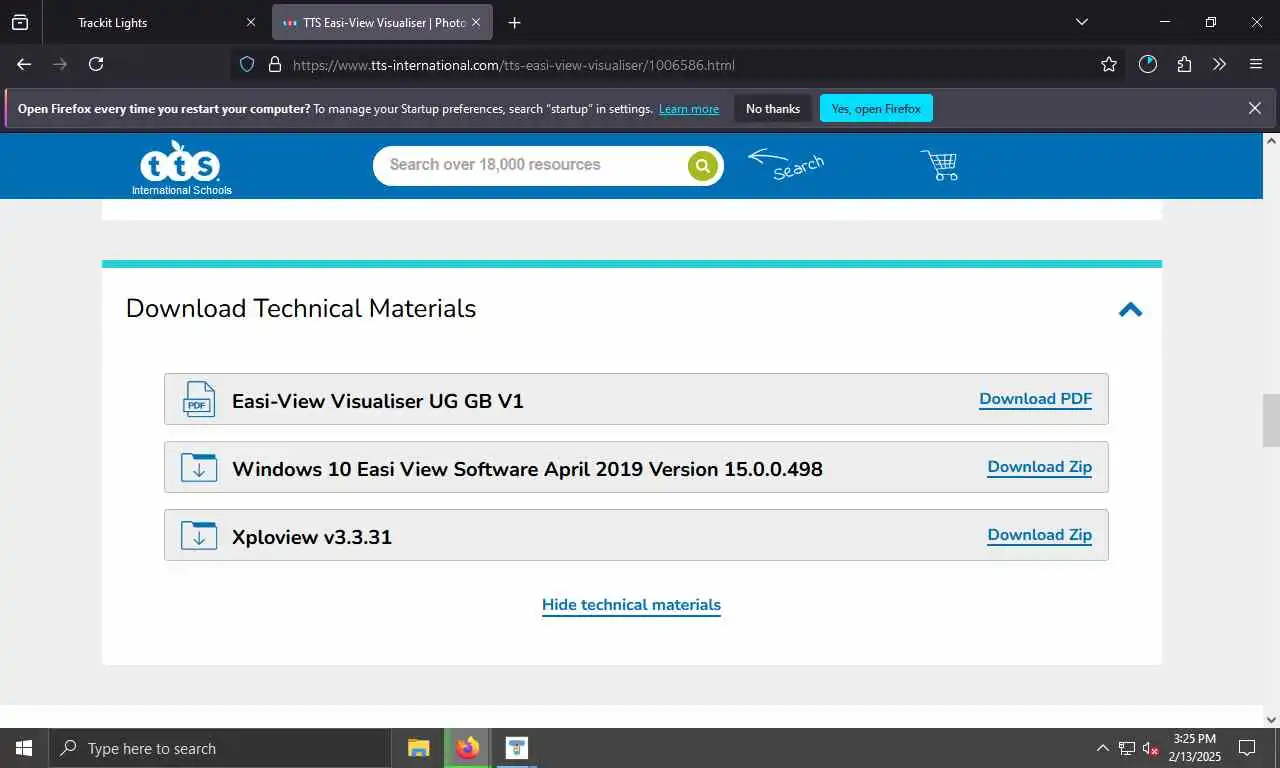Viewport: 1280px width, 768px height.
Task: Decline with the No thanks button
Action: 773,108
